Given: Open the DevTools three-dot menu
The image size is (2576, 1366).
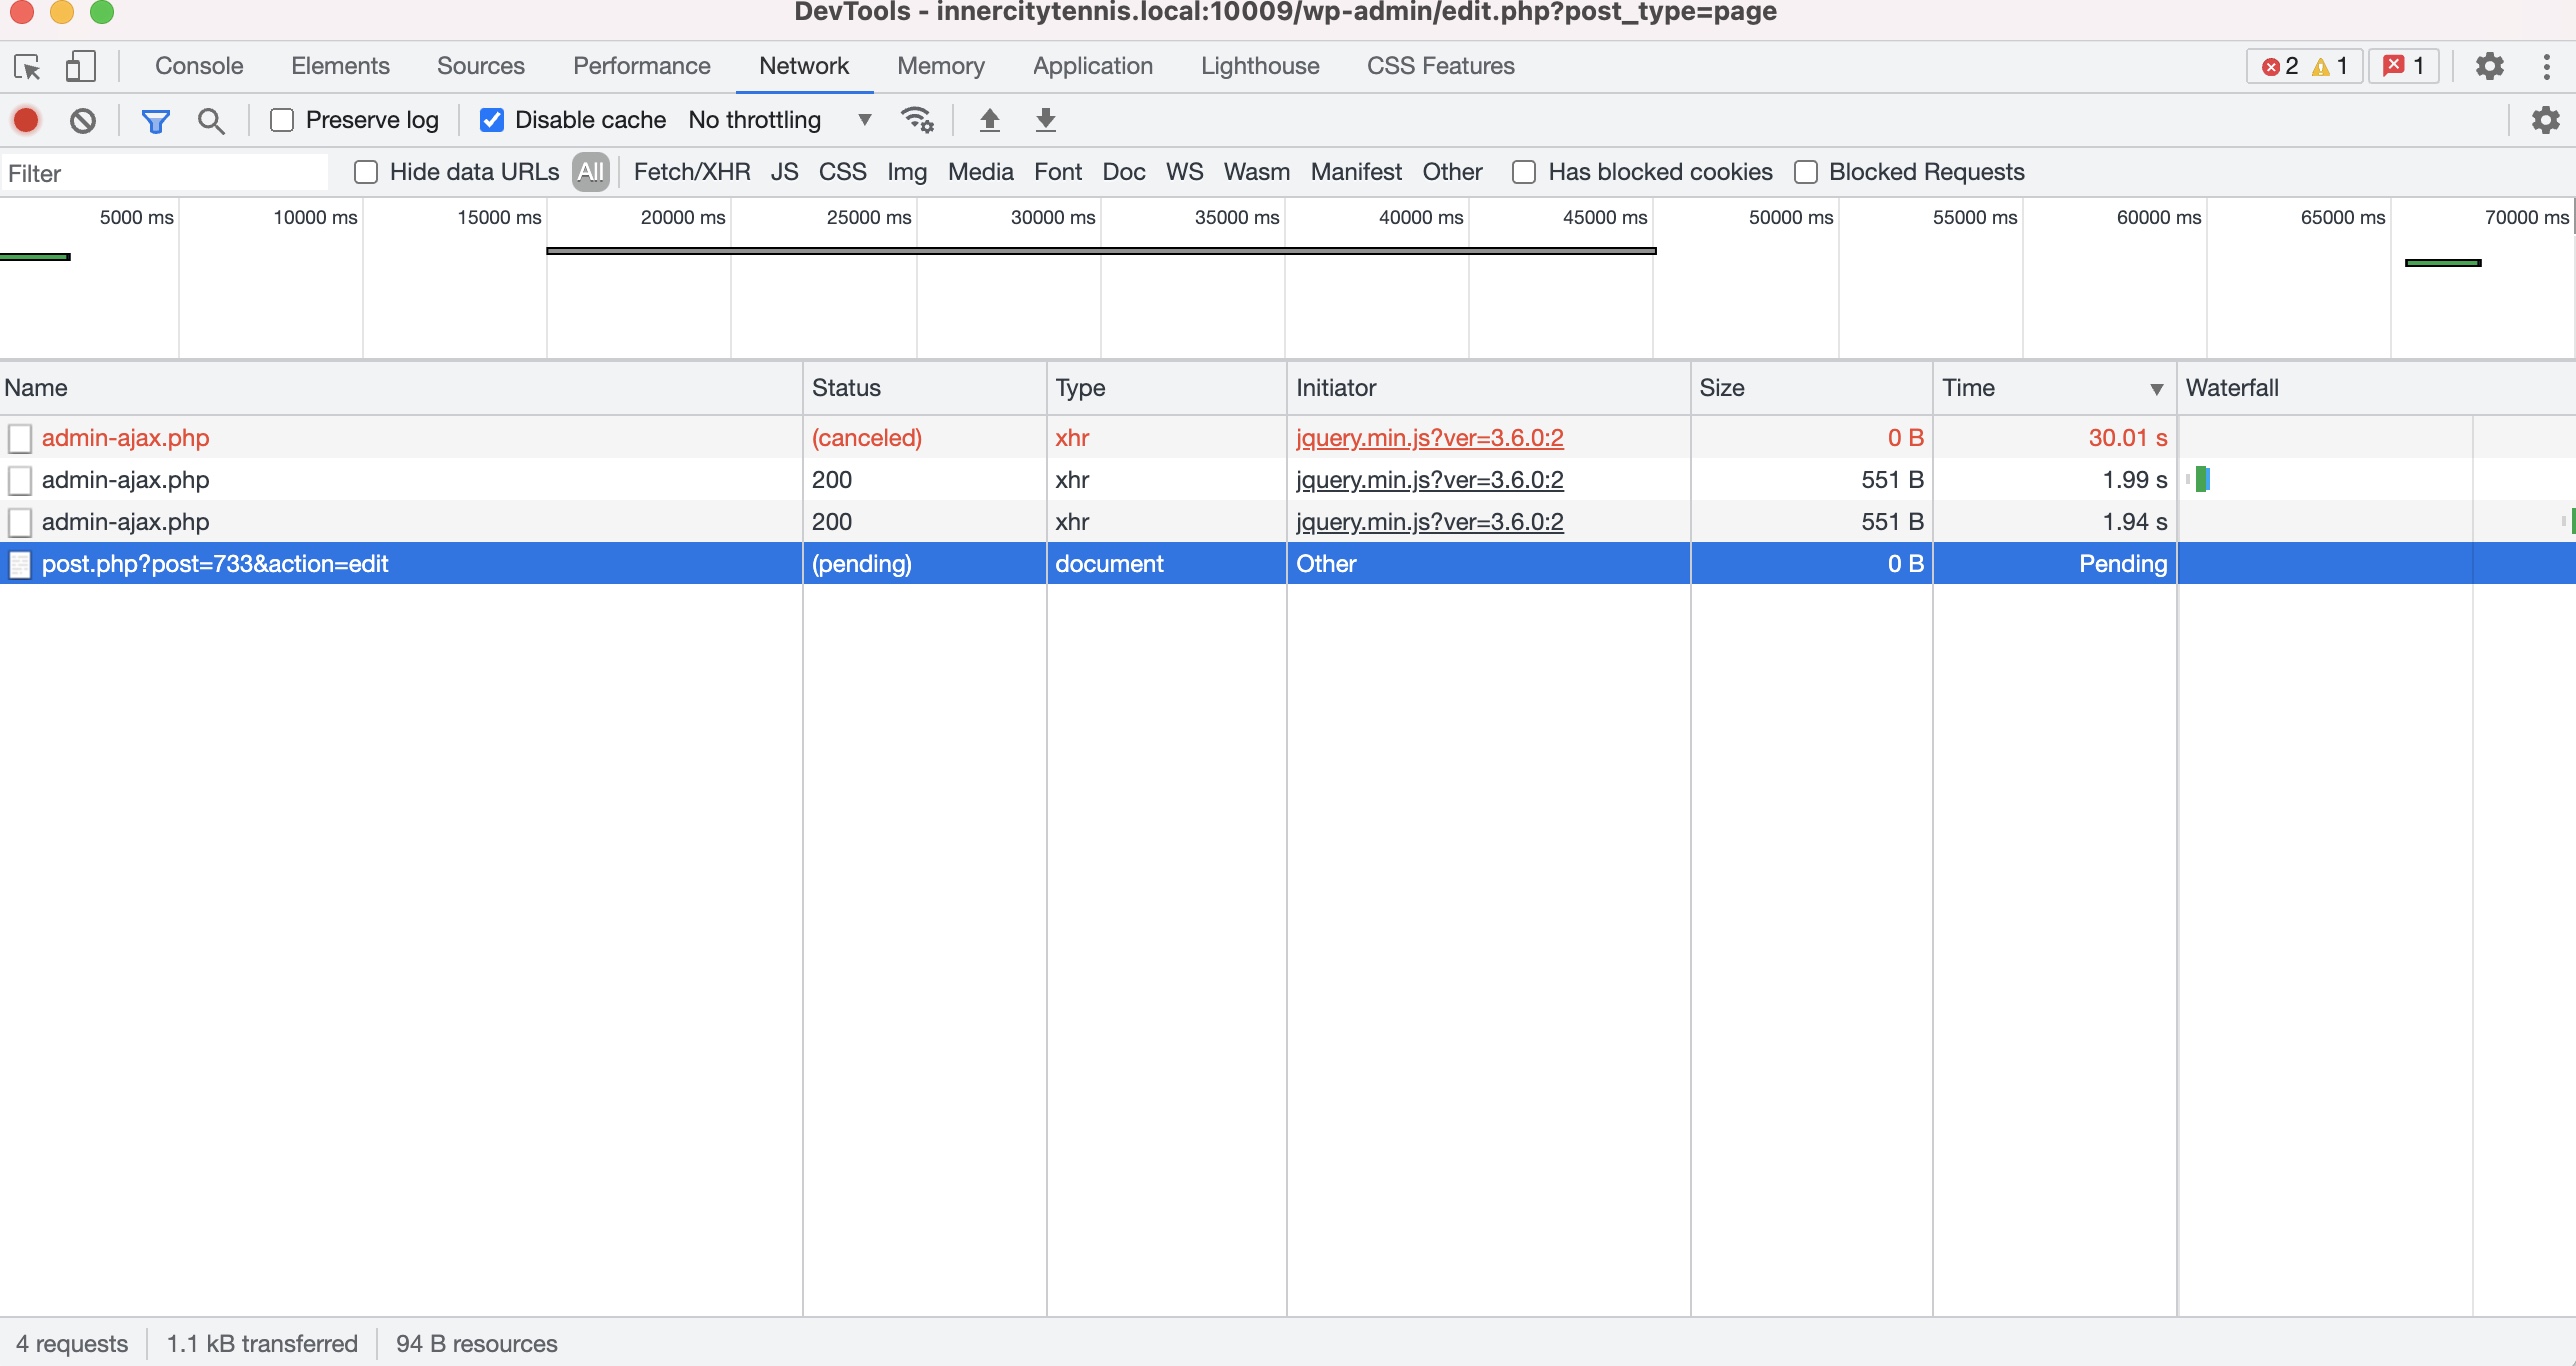Looking at the screenshot, I should point(2546,67).
